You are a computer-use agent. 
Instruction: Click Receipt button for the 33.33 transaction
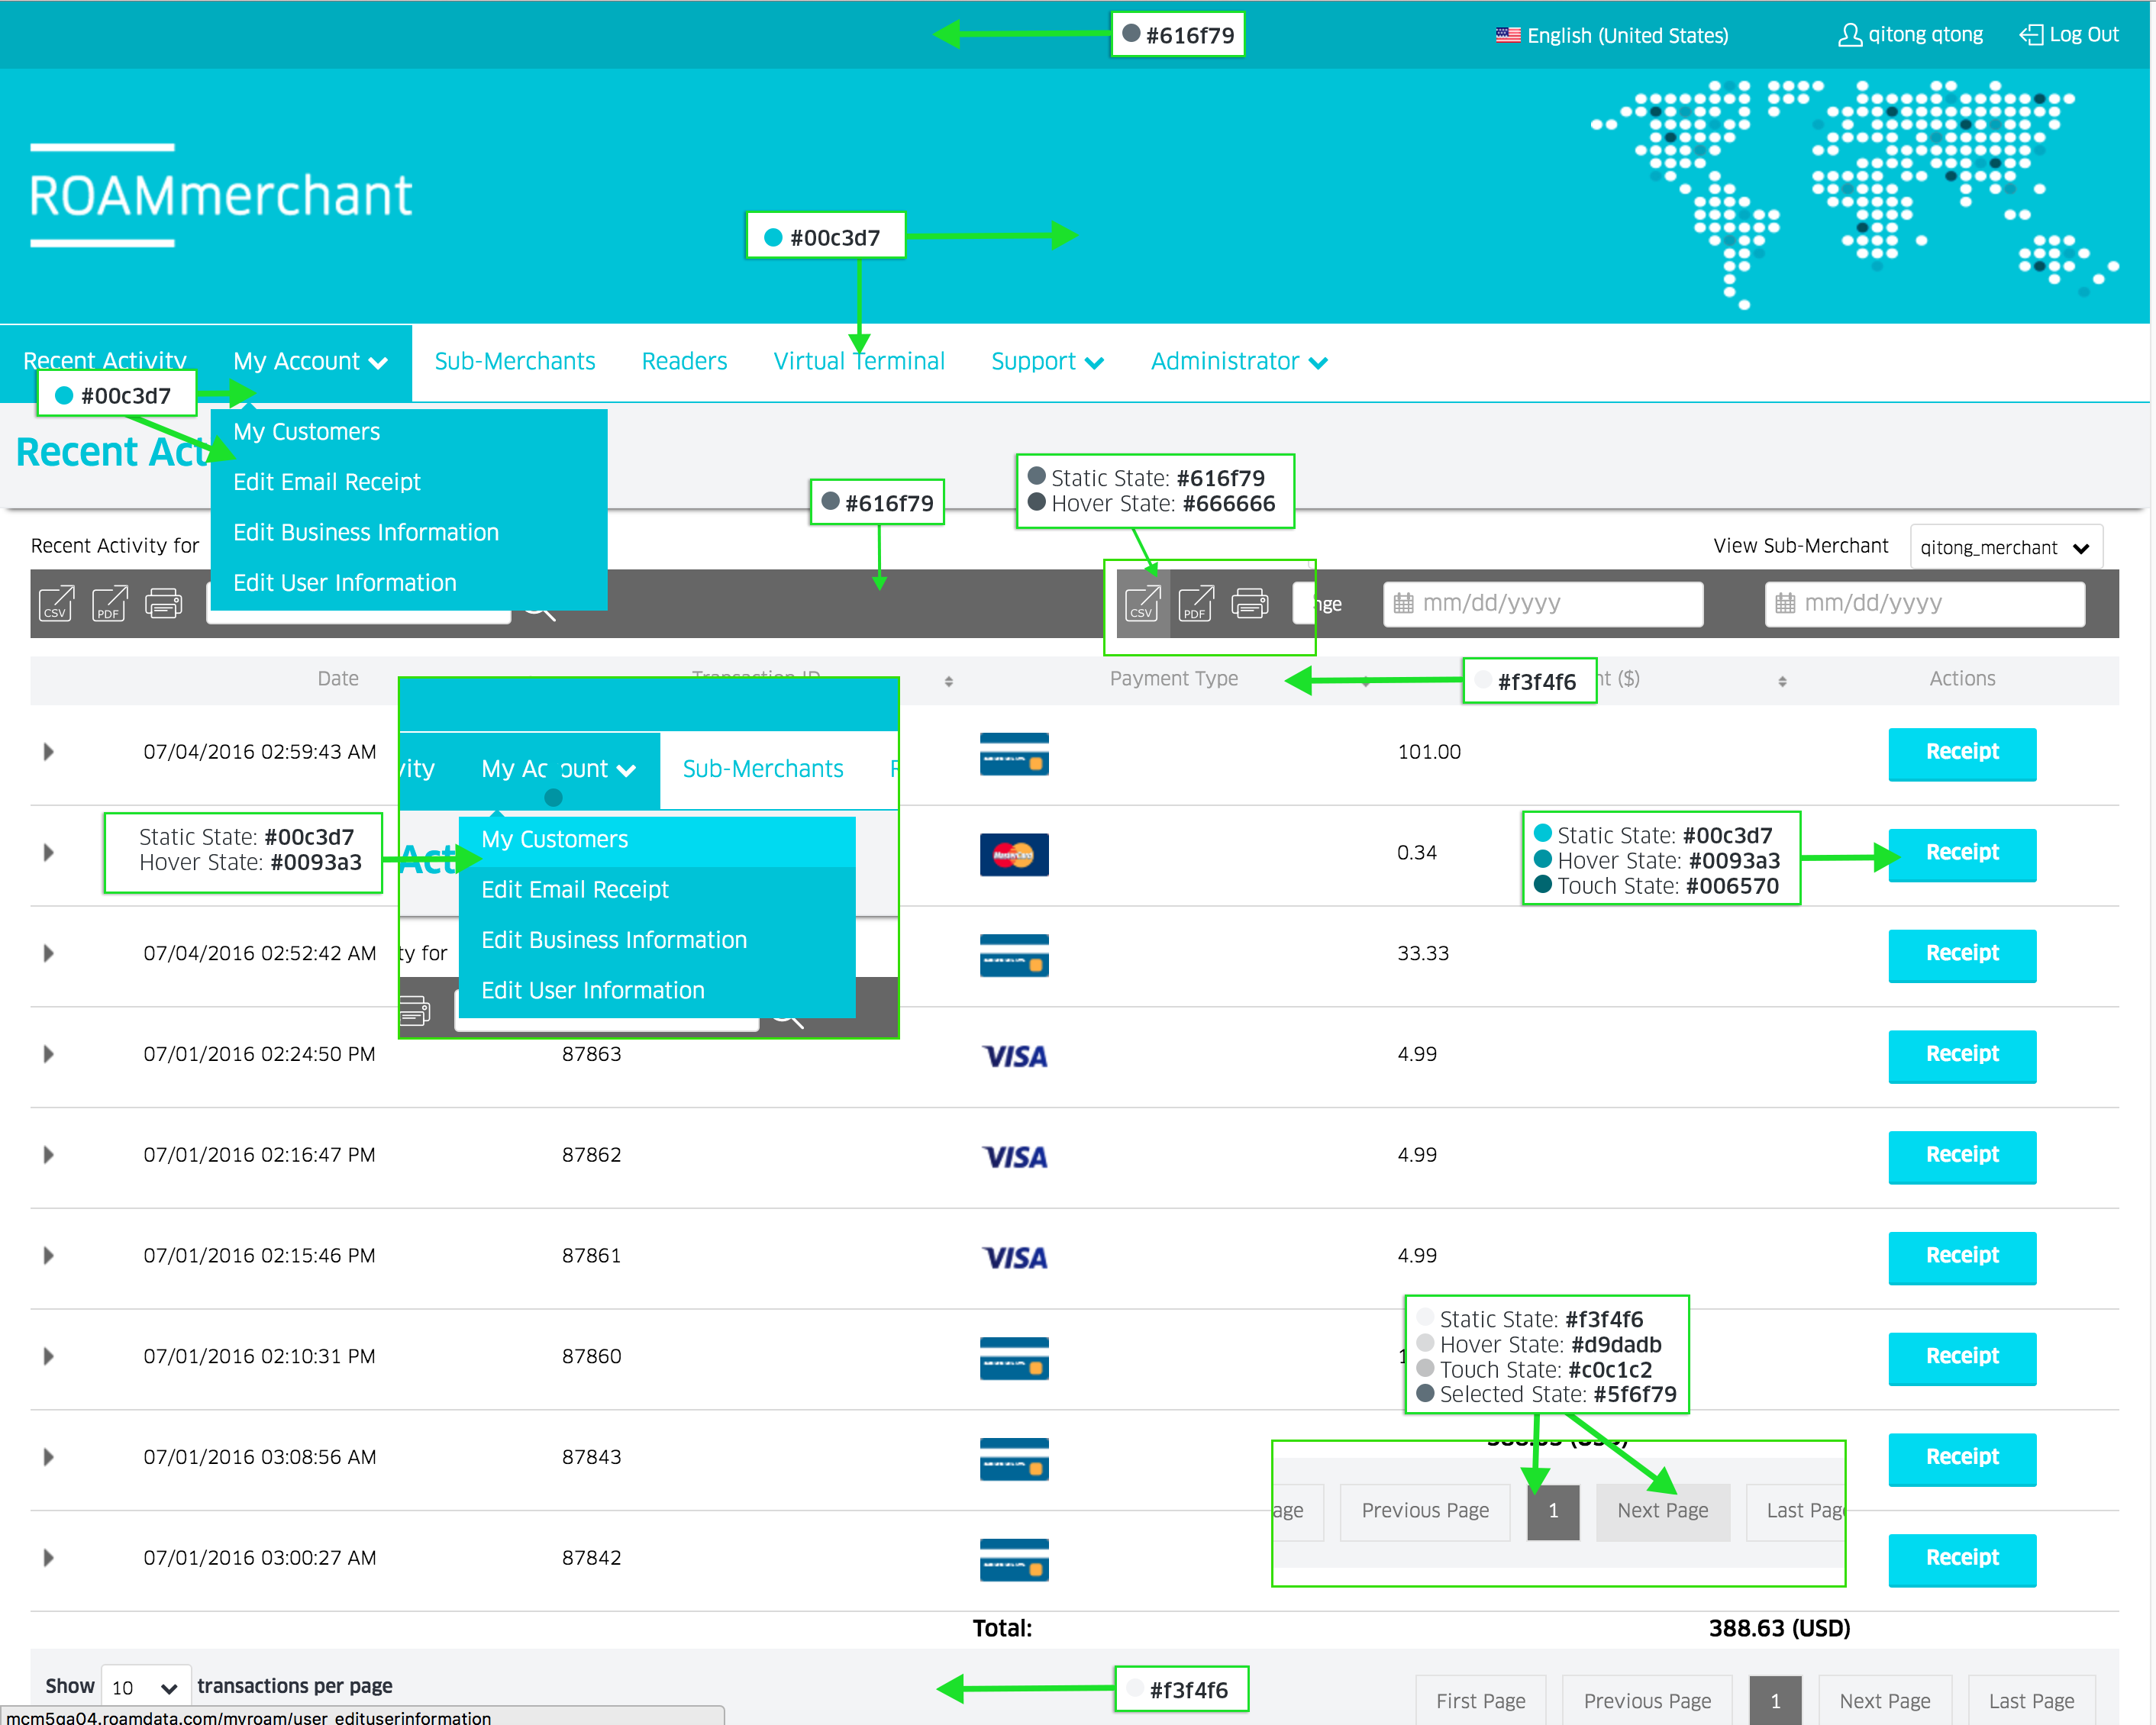1962,955
